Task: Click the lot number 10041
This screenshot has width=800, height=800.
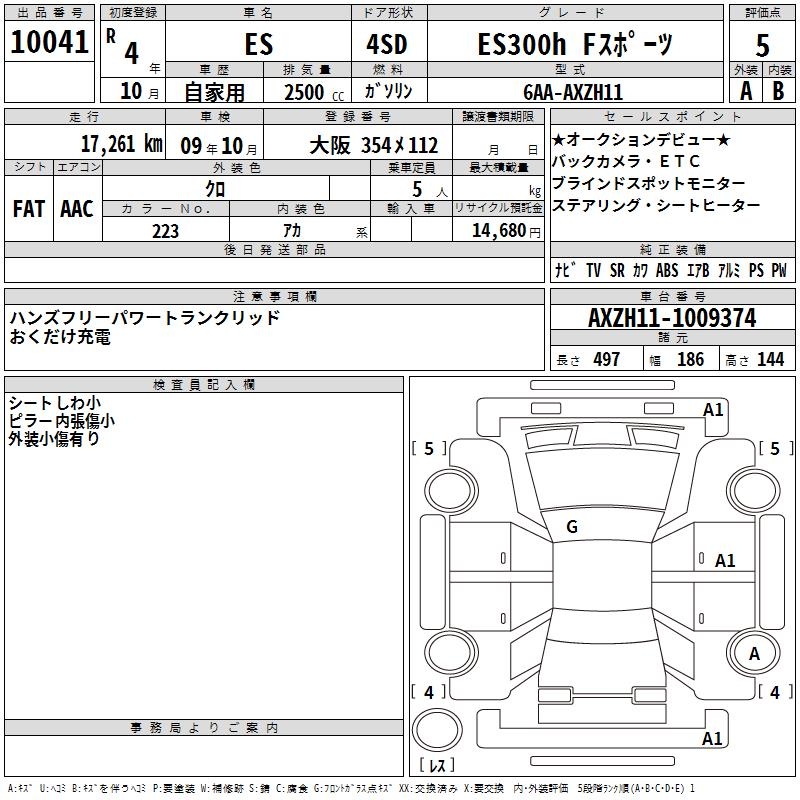Action: pyautogui.click(x=49, y=42)
